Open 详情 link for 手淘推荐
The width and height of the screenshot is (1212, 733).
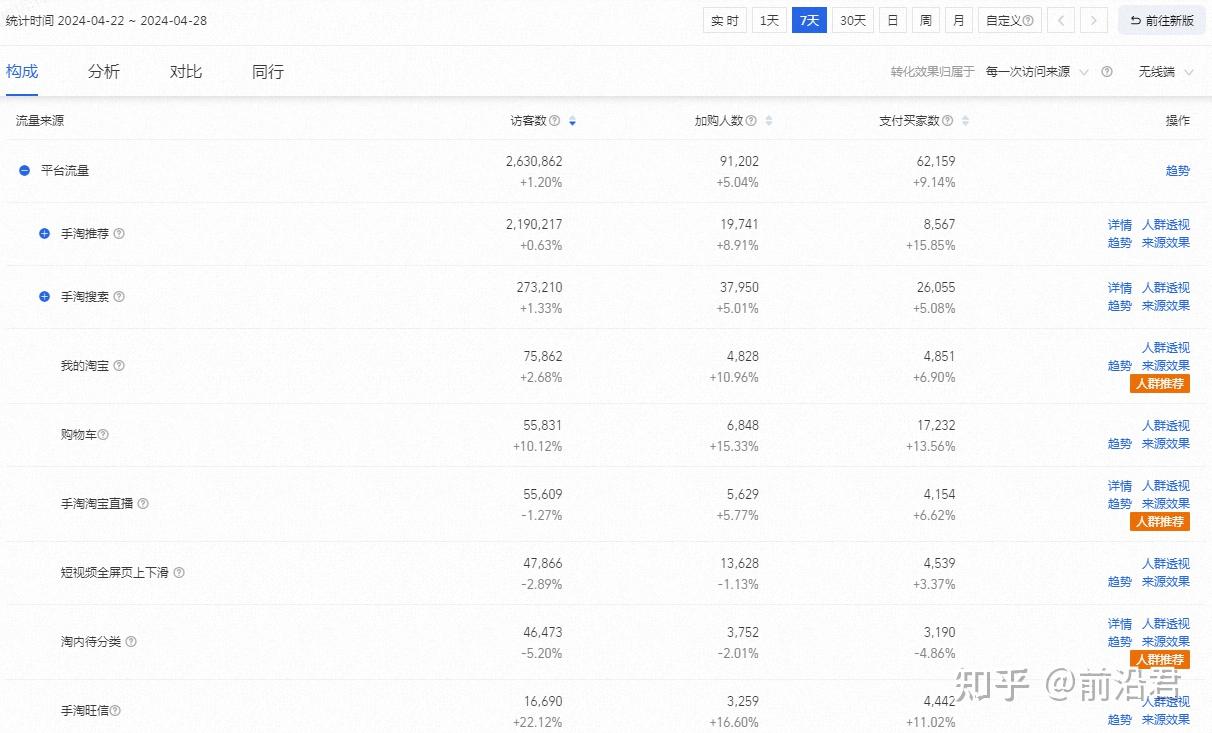(x=1120, y=225)
